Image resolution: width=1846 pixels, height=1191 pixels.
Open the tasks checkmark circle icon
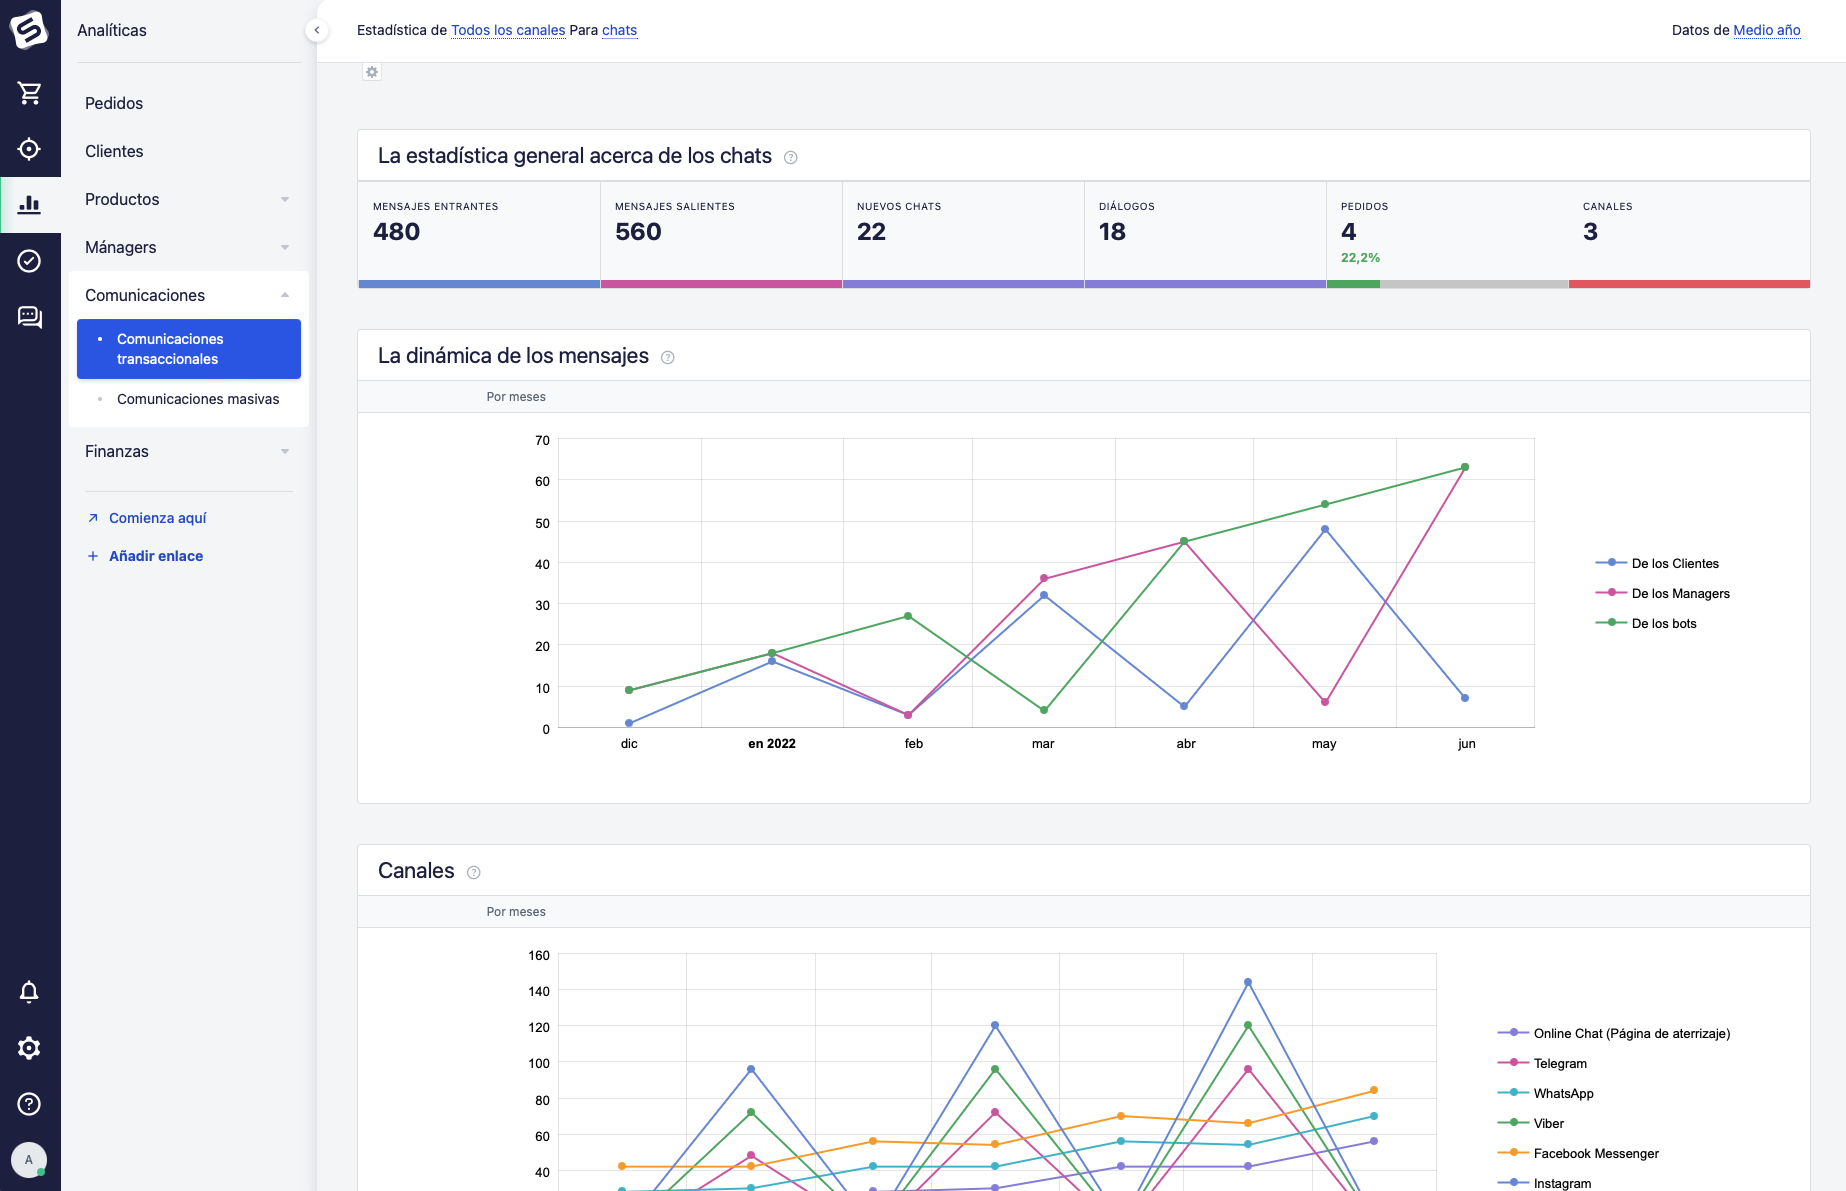pyautogui.click(x=30, y=261)
